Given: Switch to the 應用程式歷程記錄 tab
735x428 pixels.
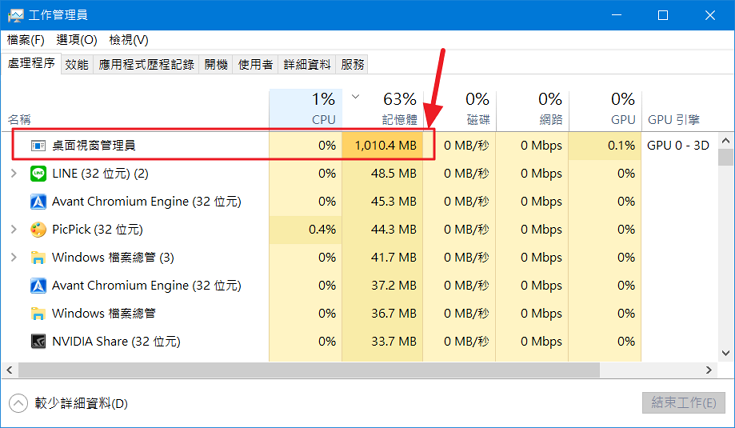Looking at the screenshot, I should [146, 64].
